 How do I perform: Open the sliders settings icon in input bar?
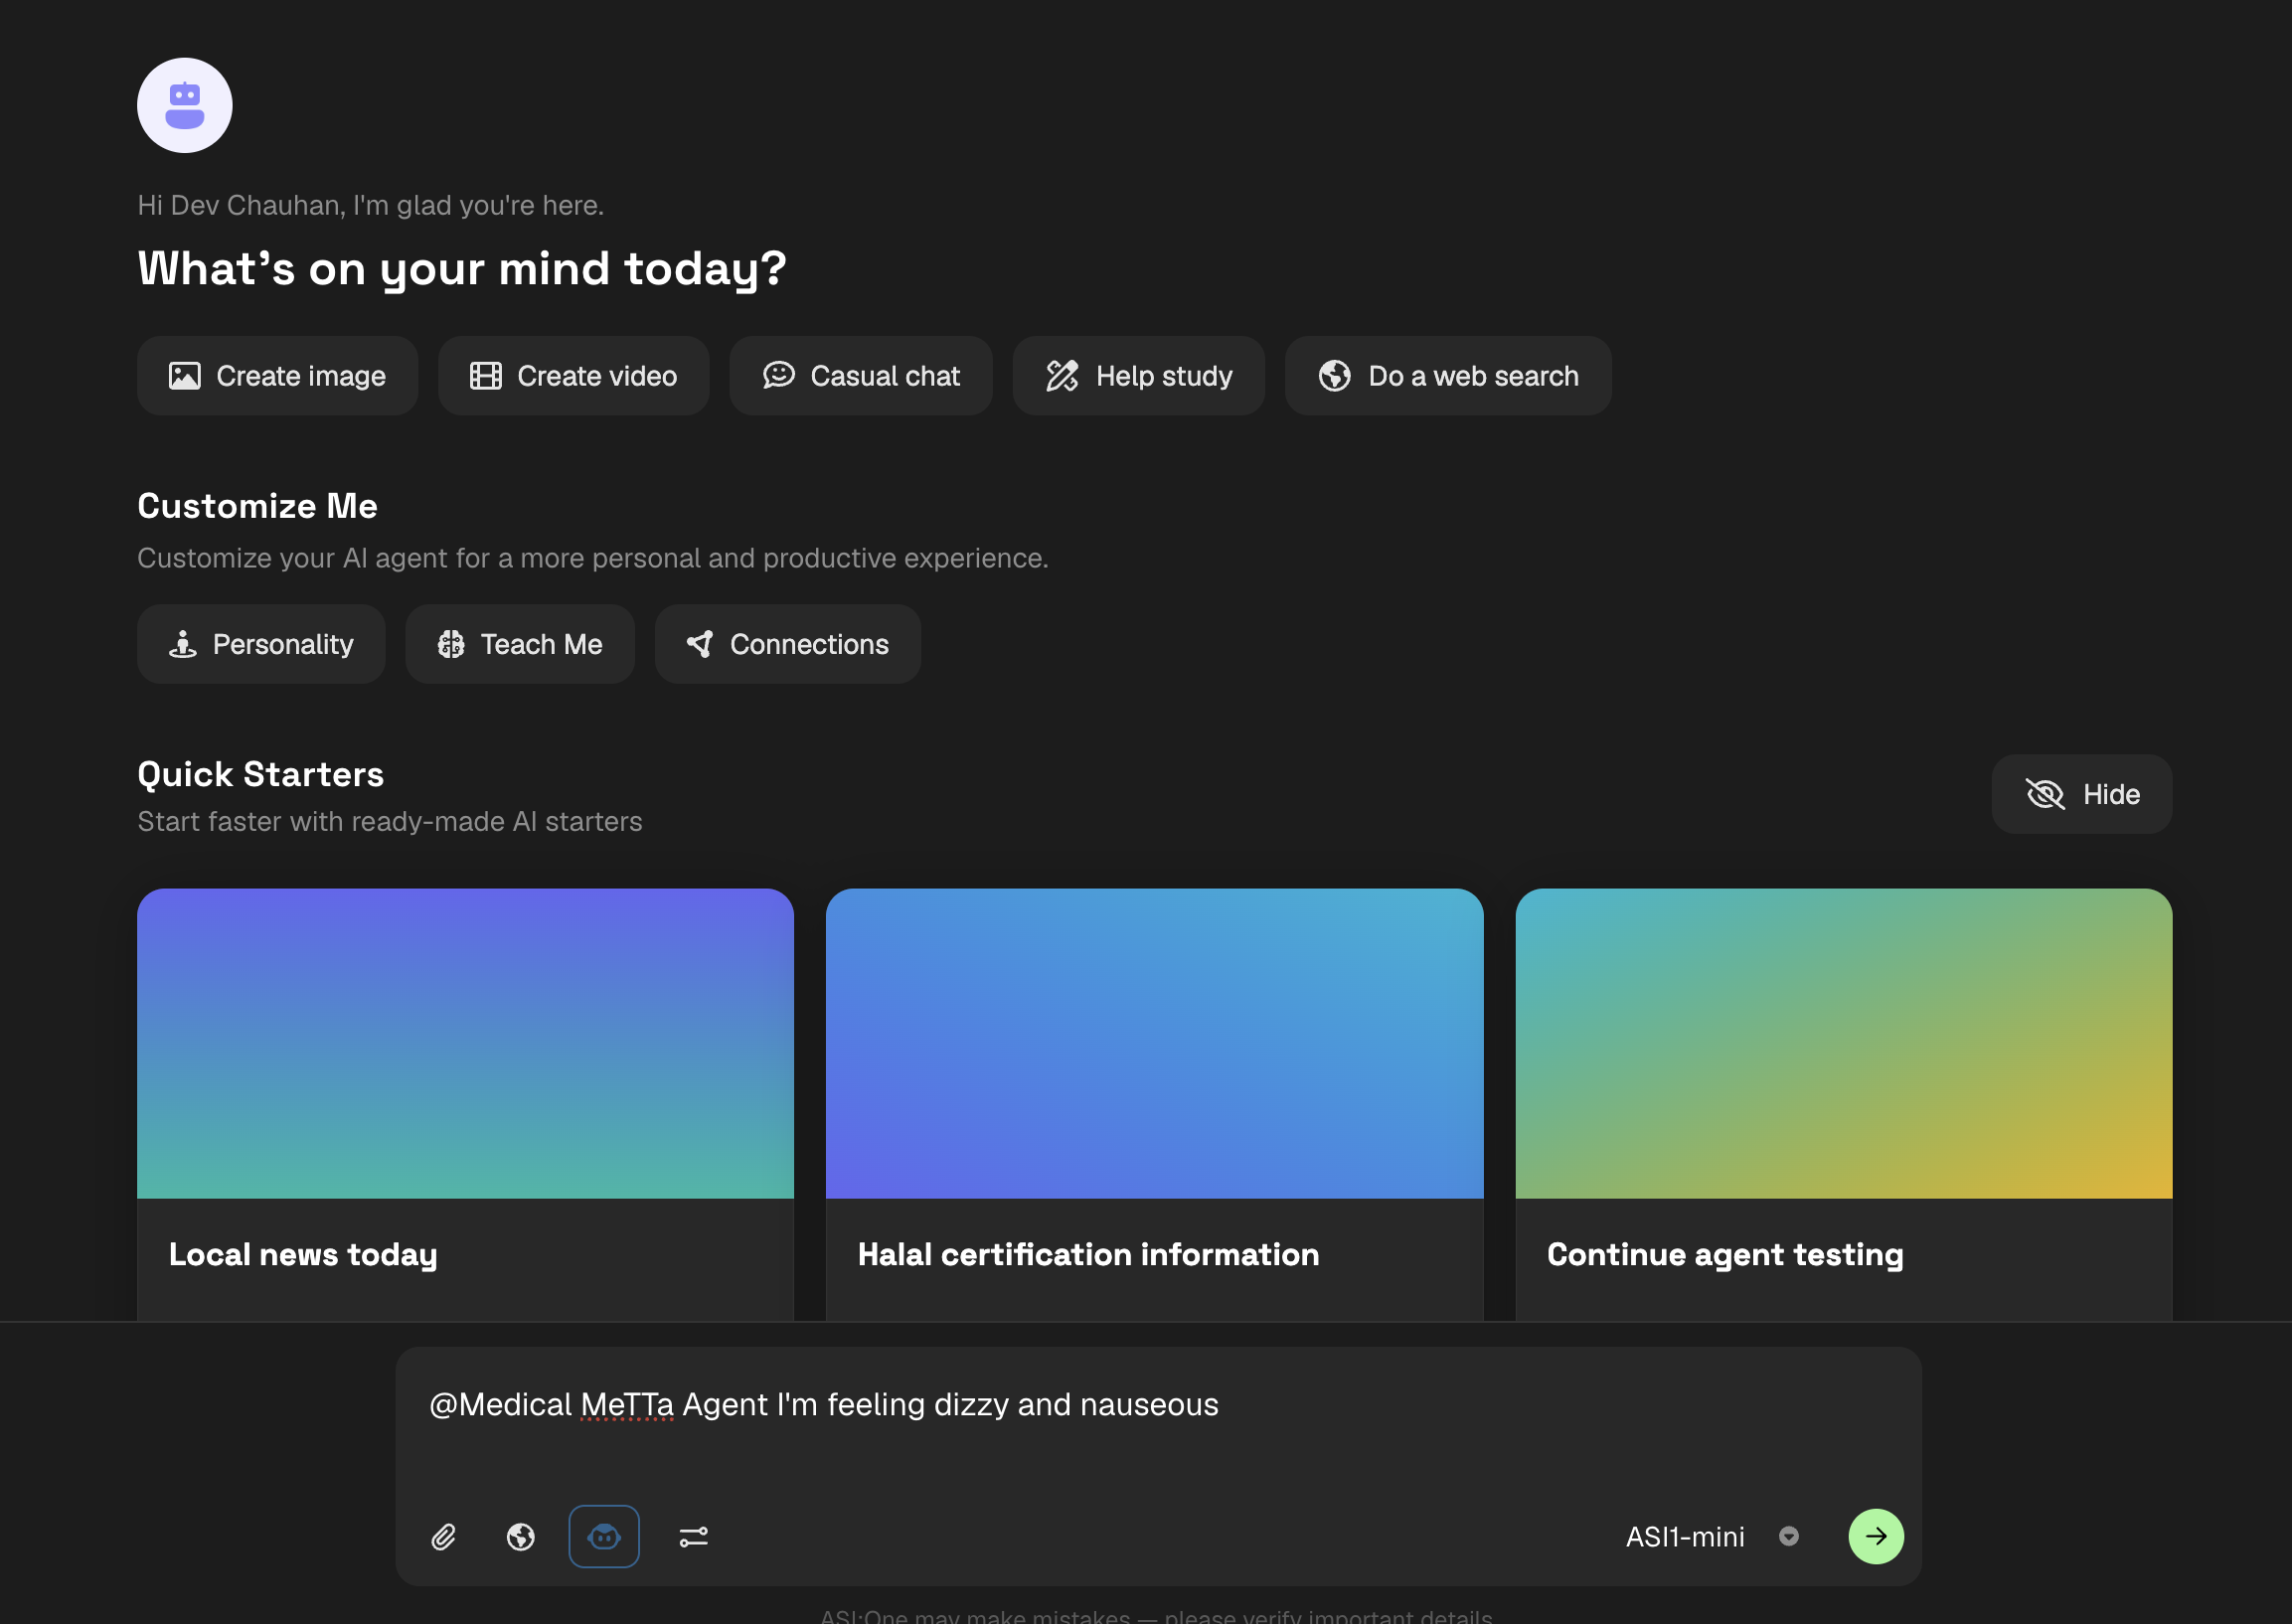click(x=694, y=1537)
